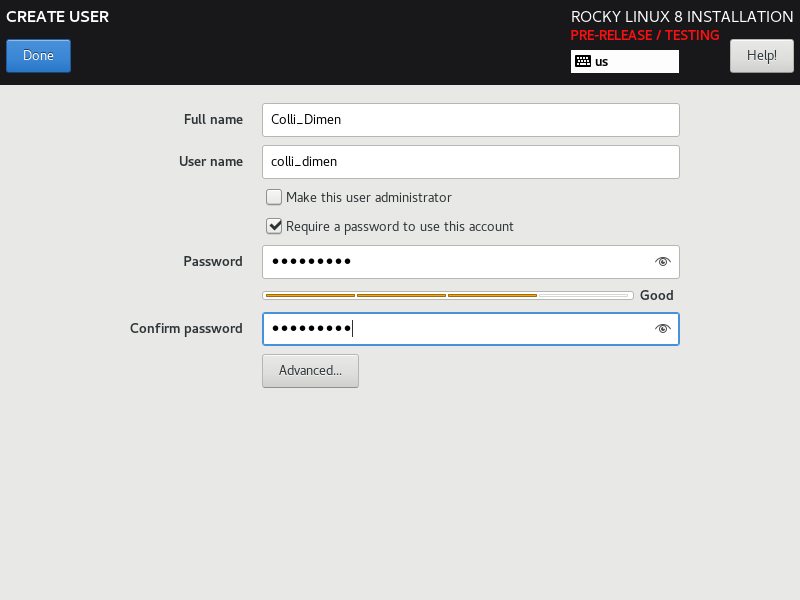
Task: Click the ROCKY LINUX 8 INSTALLATION title
Action: pyautogui.click(x=682, y=17)
